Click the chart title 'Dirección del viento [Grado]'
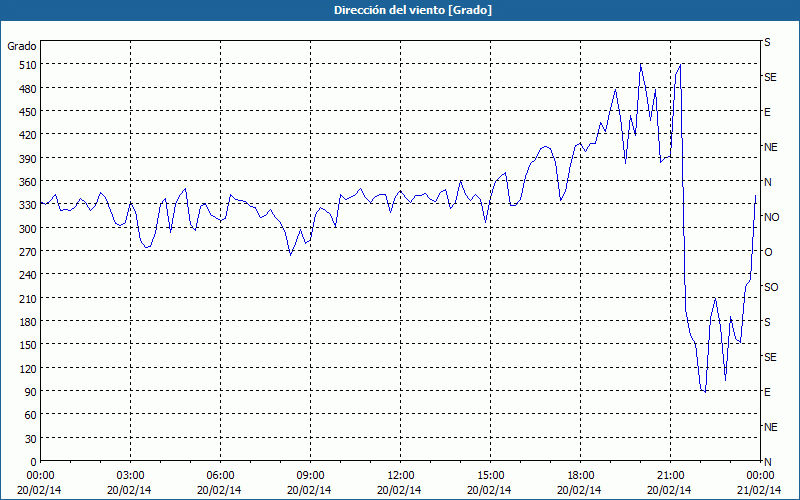The width and height of the screenshot is (800, 500). 413,10
